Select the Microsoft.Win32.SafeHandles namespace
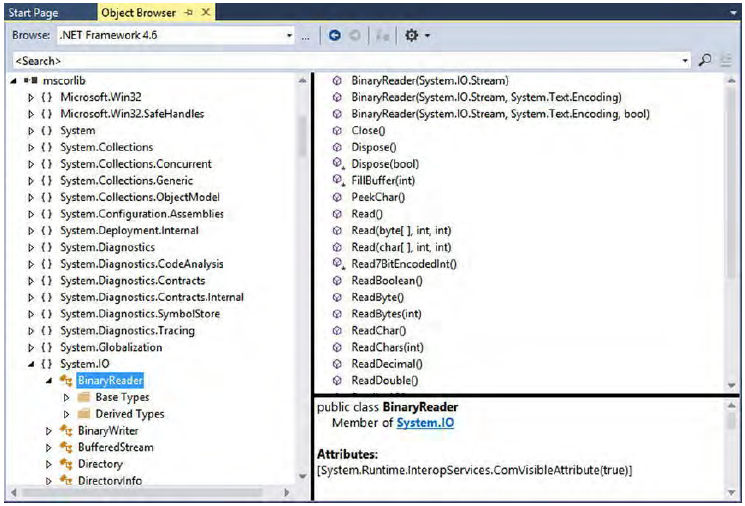This screenshot has width=745, height=506. tap(132, 114)
